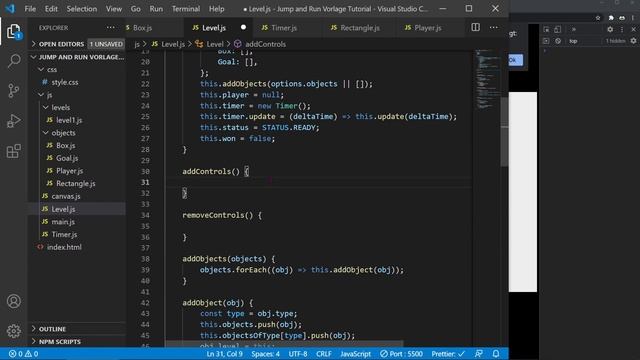640x360 pixels.
Task: Change line endings via CRLF
Action: point(324,354)
